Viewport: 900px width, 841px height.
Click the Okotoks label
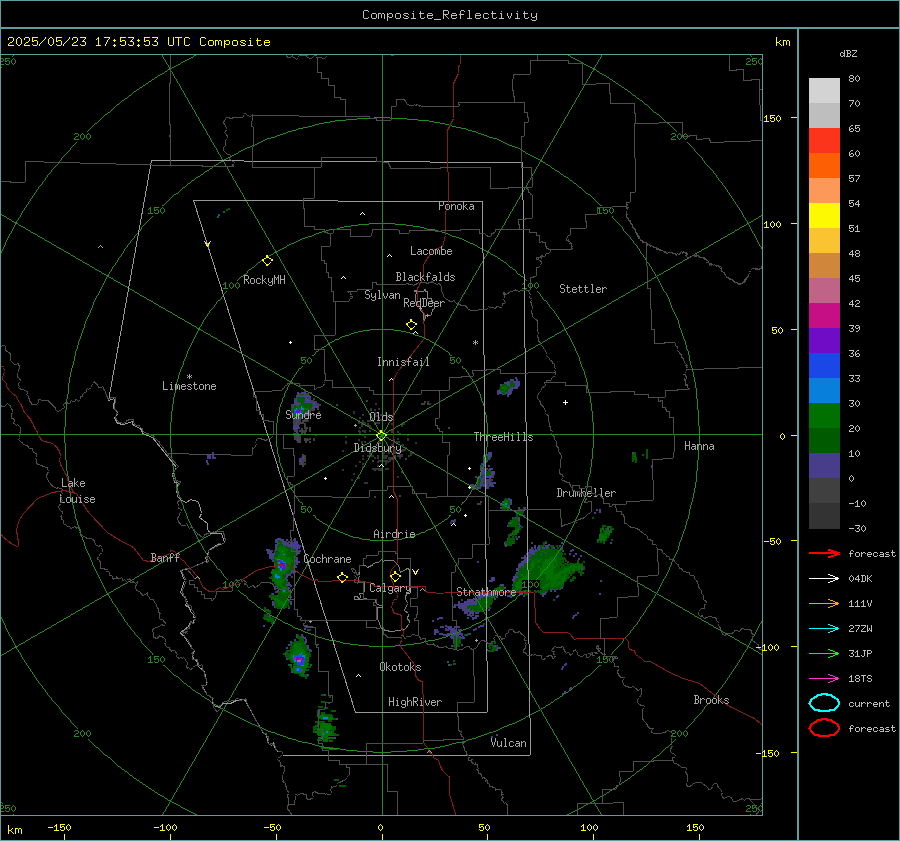pyautogui.click(x=400, y=667)
